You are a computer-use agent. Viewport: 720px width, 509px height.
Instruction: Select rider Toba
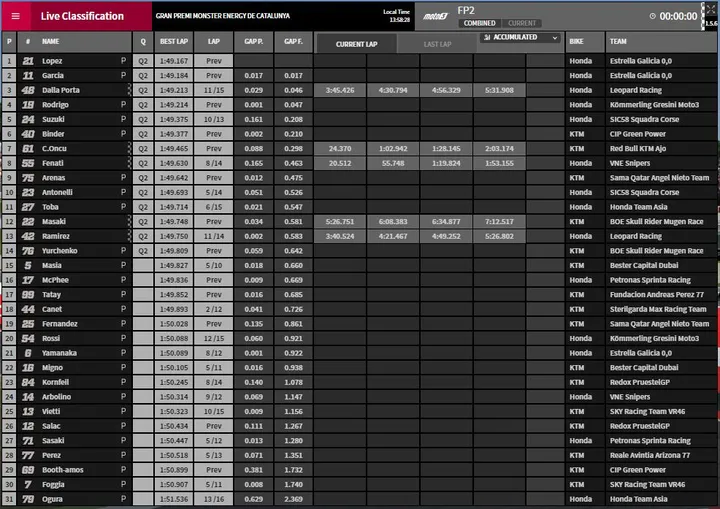point(51,207)
